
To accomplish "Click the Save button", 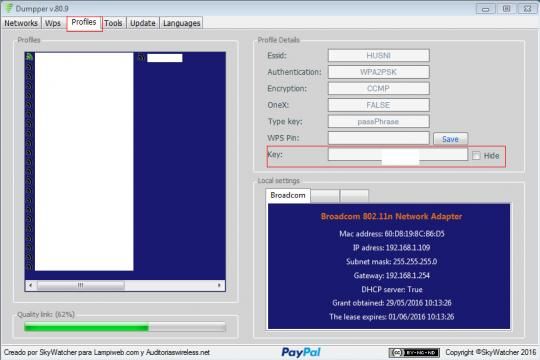I will click(450, 139).
